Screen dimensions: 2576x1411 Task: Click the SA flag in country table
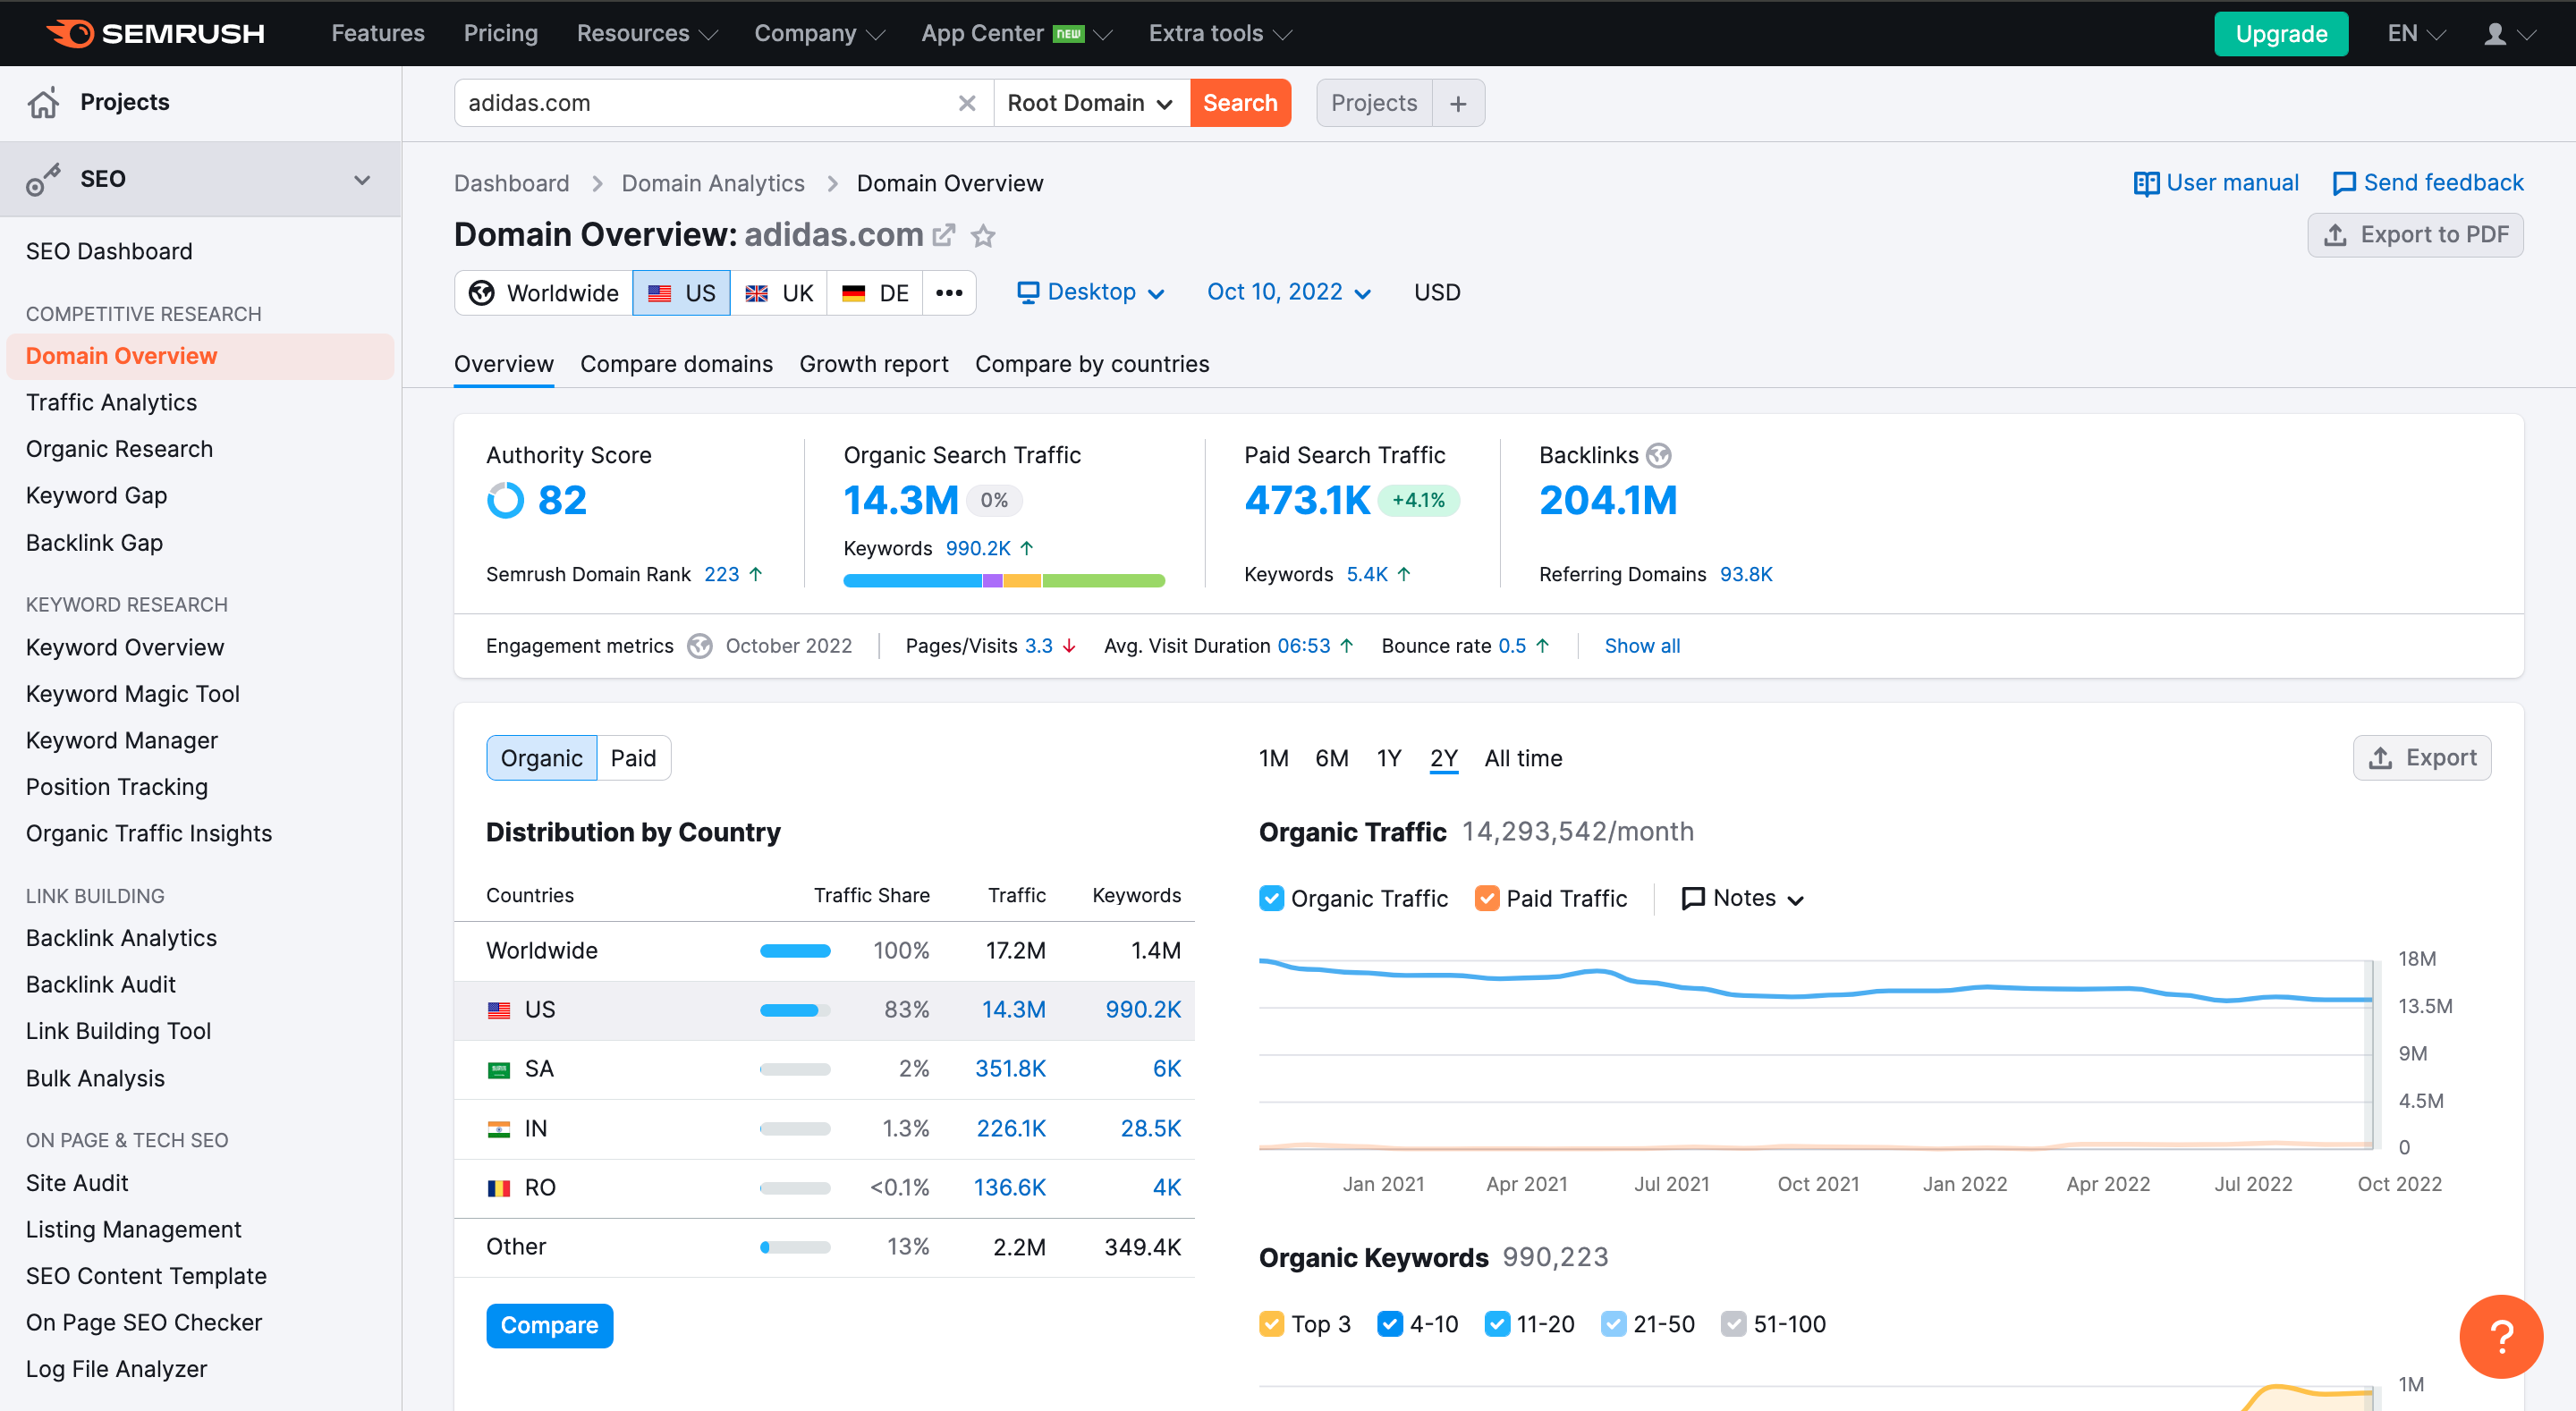[499, 1069]
